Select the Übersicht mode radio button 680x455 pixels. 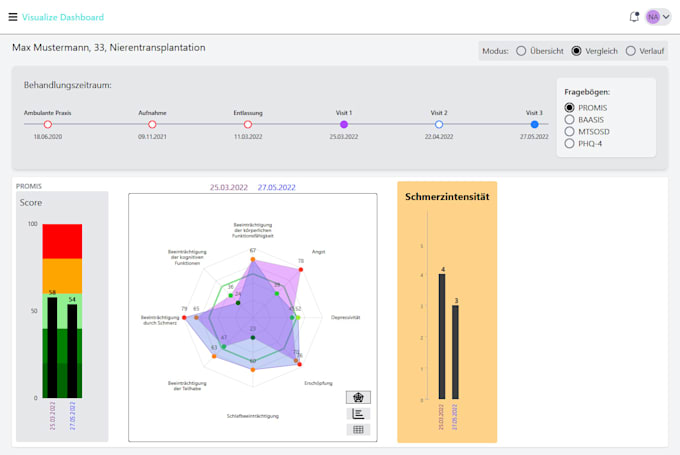click(x=521, y=51)
